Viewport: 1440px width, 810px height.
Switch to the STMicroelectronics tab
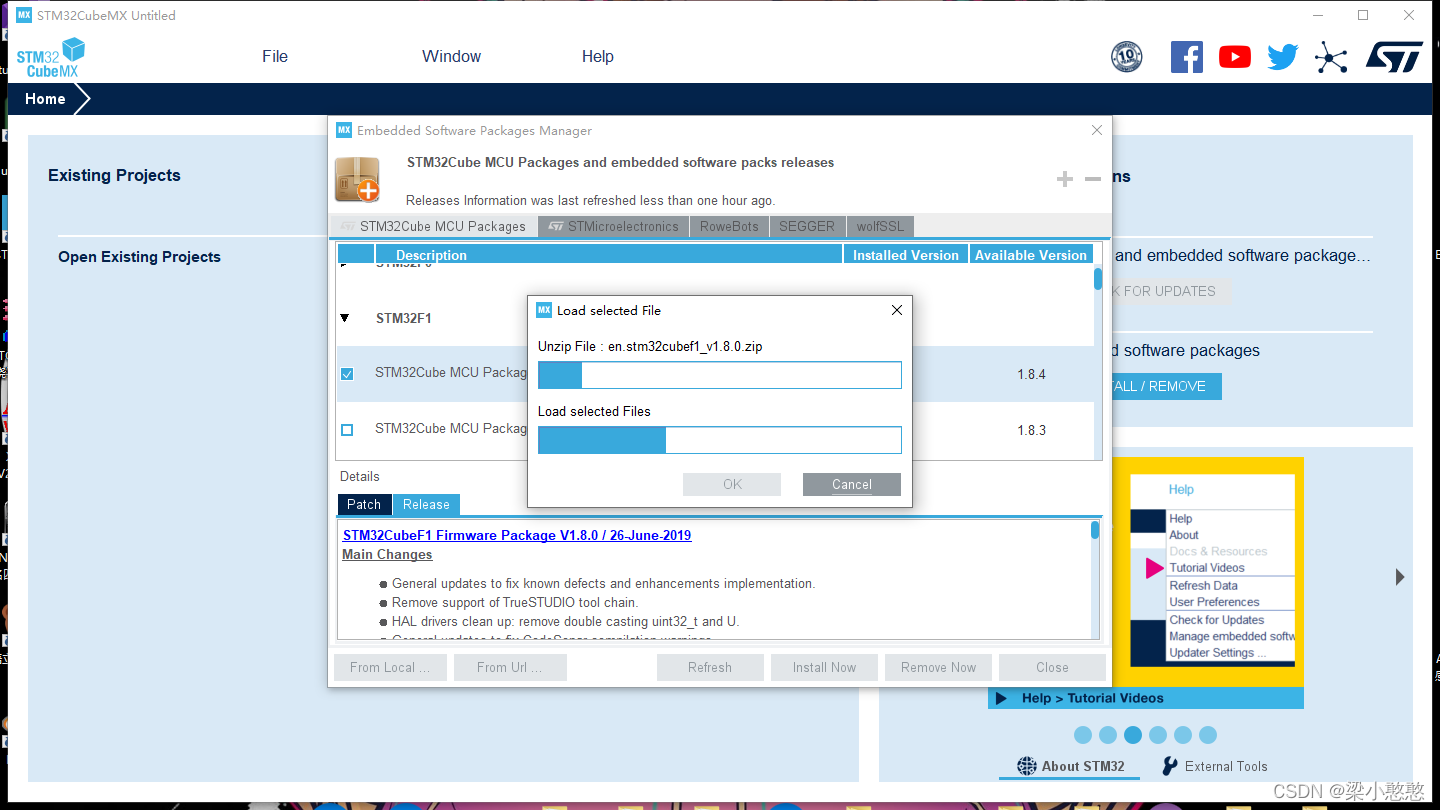[x=613, y=226]
